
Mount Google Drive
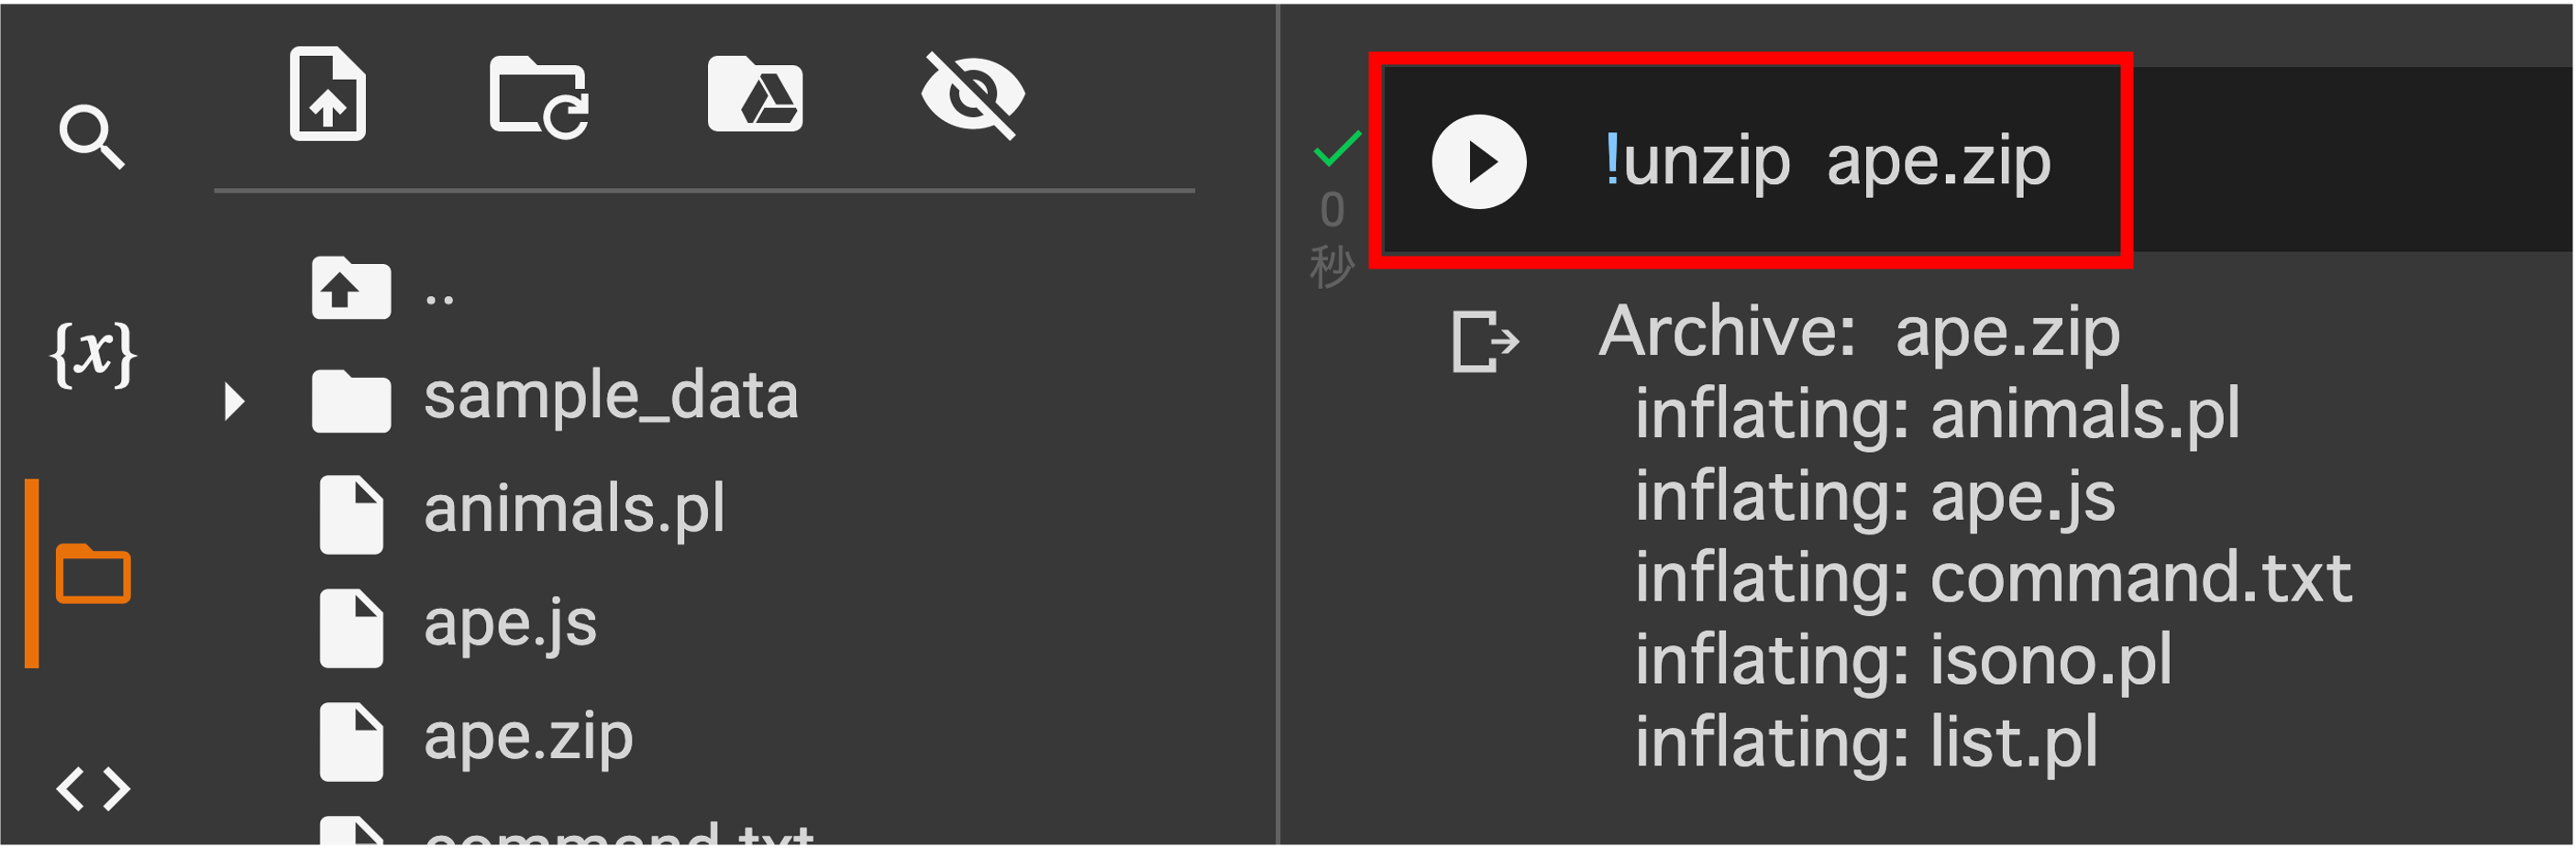click(755, 94)
